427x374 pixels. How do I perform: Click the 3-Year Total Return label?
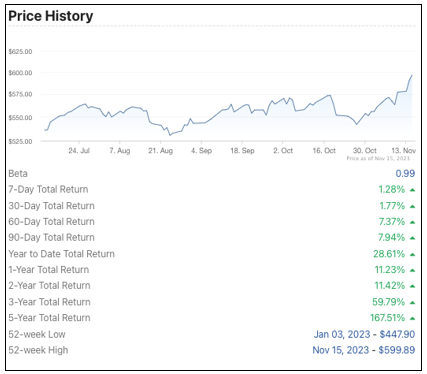tap(50, 302)
